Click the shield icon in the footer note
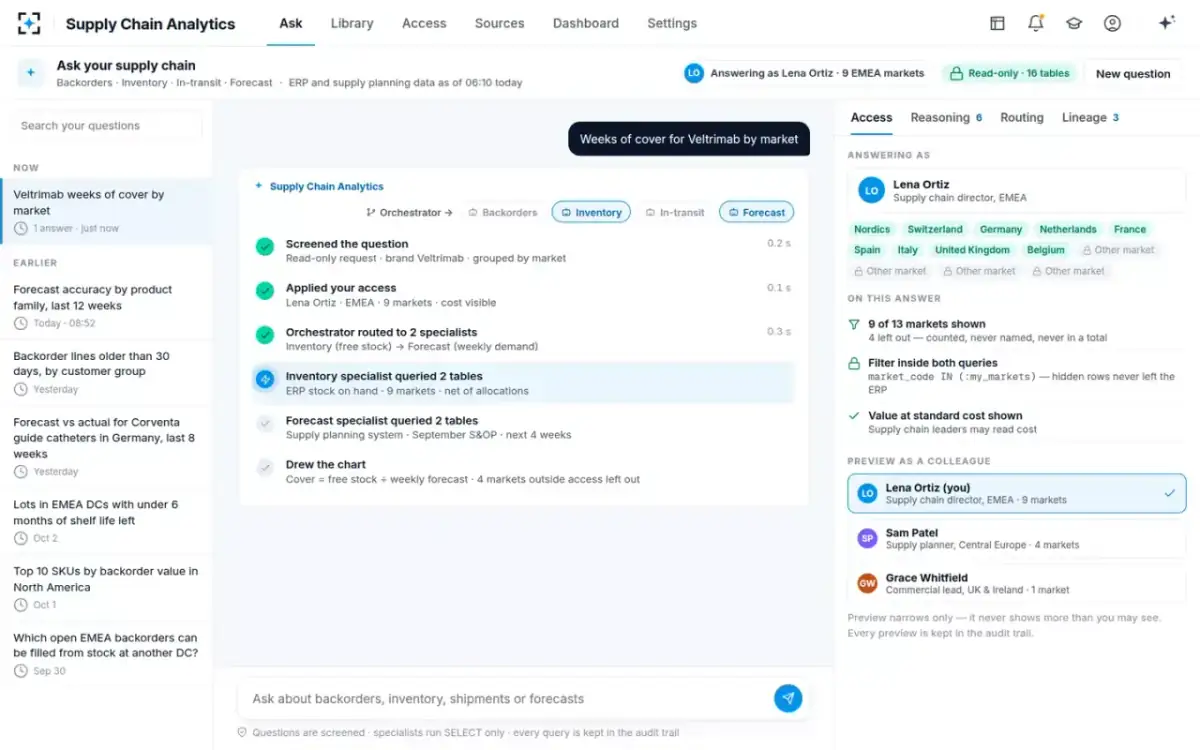Screen dimensions: 1200x750 [242, 732]
